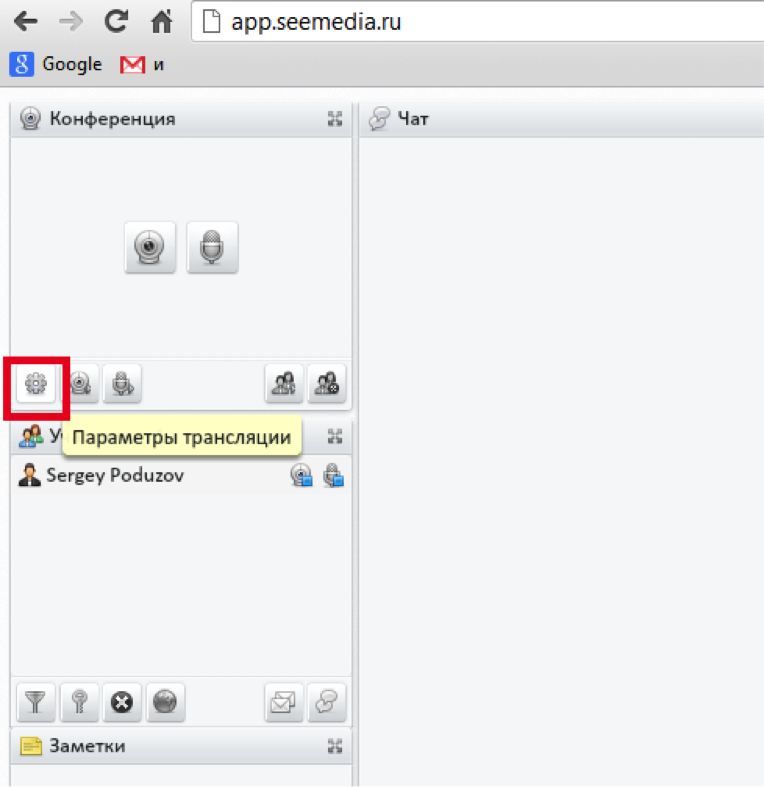Go back in the browser
Image resolution: width=764 pixels, height=787 pixels.
(x=26, y=22)
